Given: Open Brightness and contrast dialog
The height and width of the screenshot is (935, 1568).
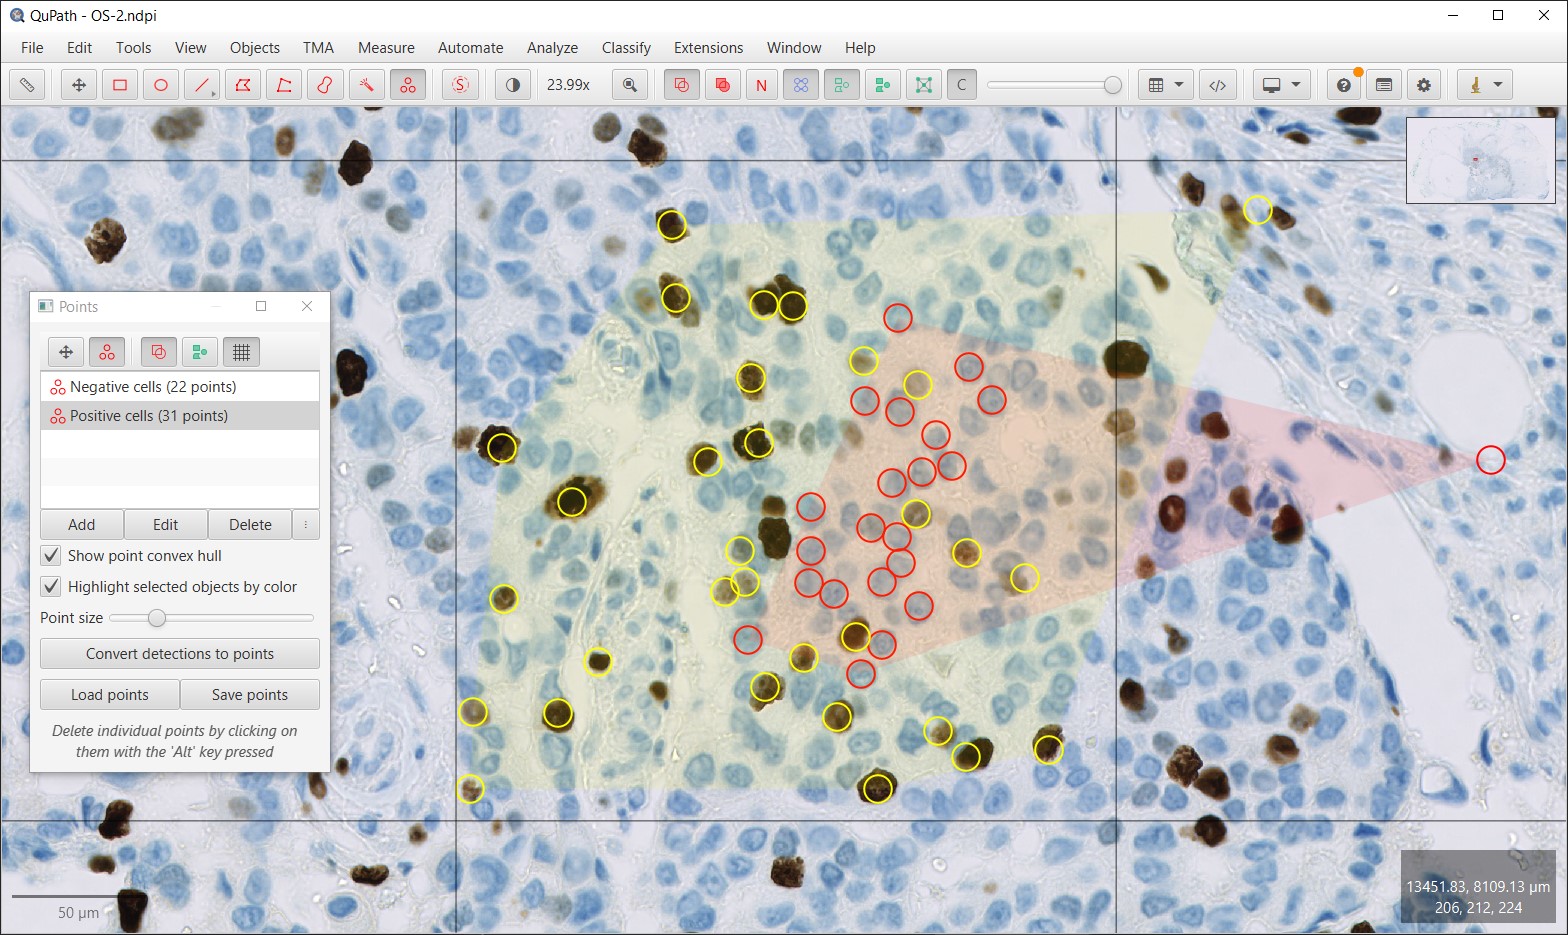Looking at the screenshot, I should tap(513, 85).
